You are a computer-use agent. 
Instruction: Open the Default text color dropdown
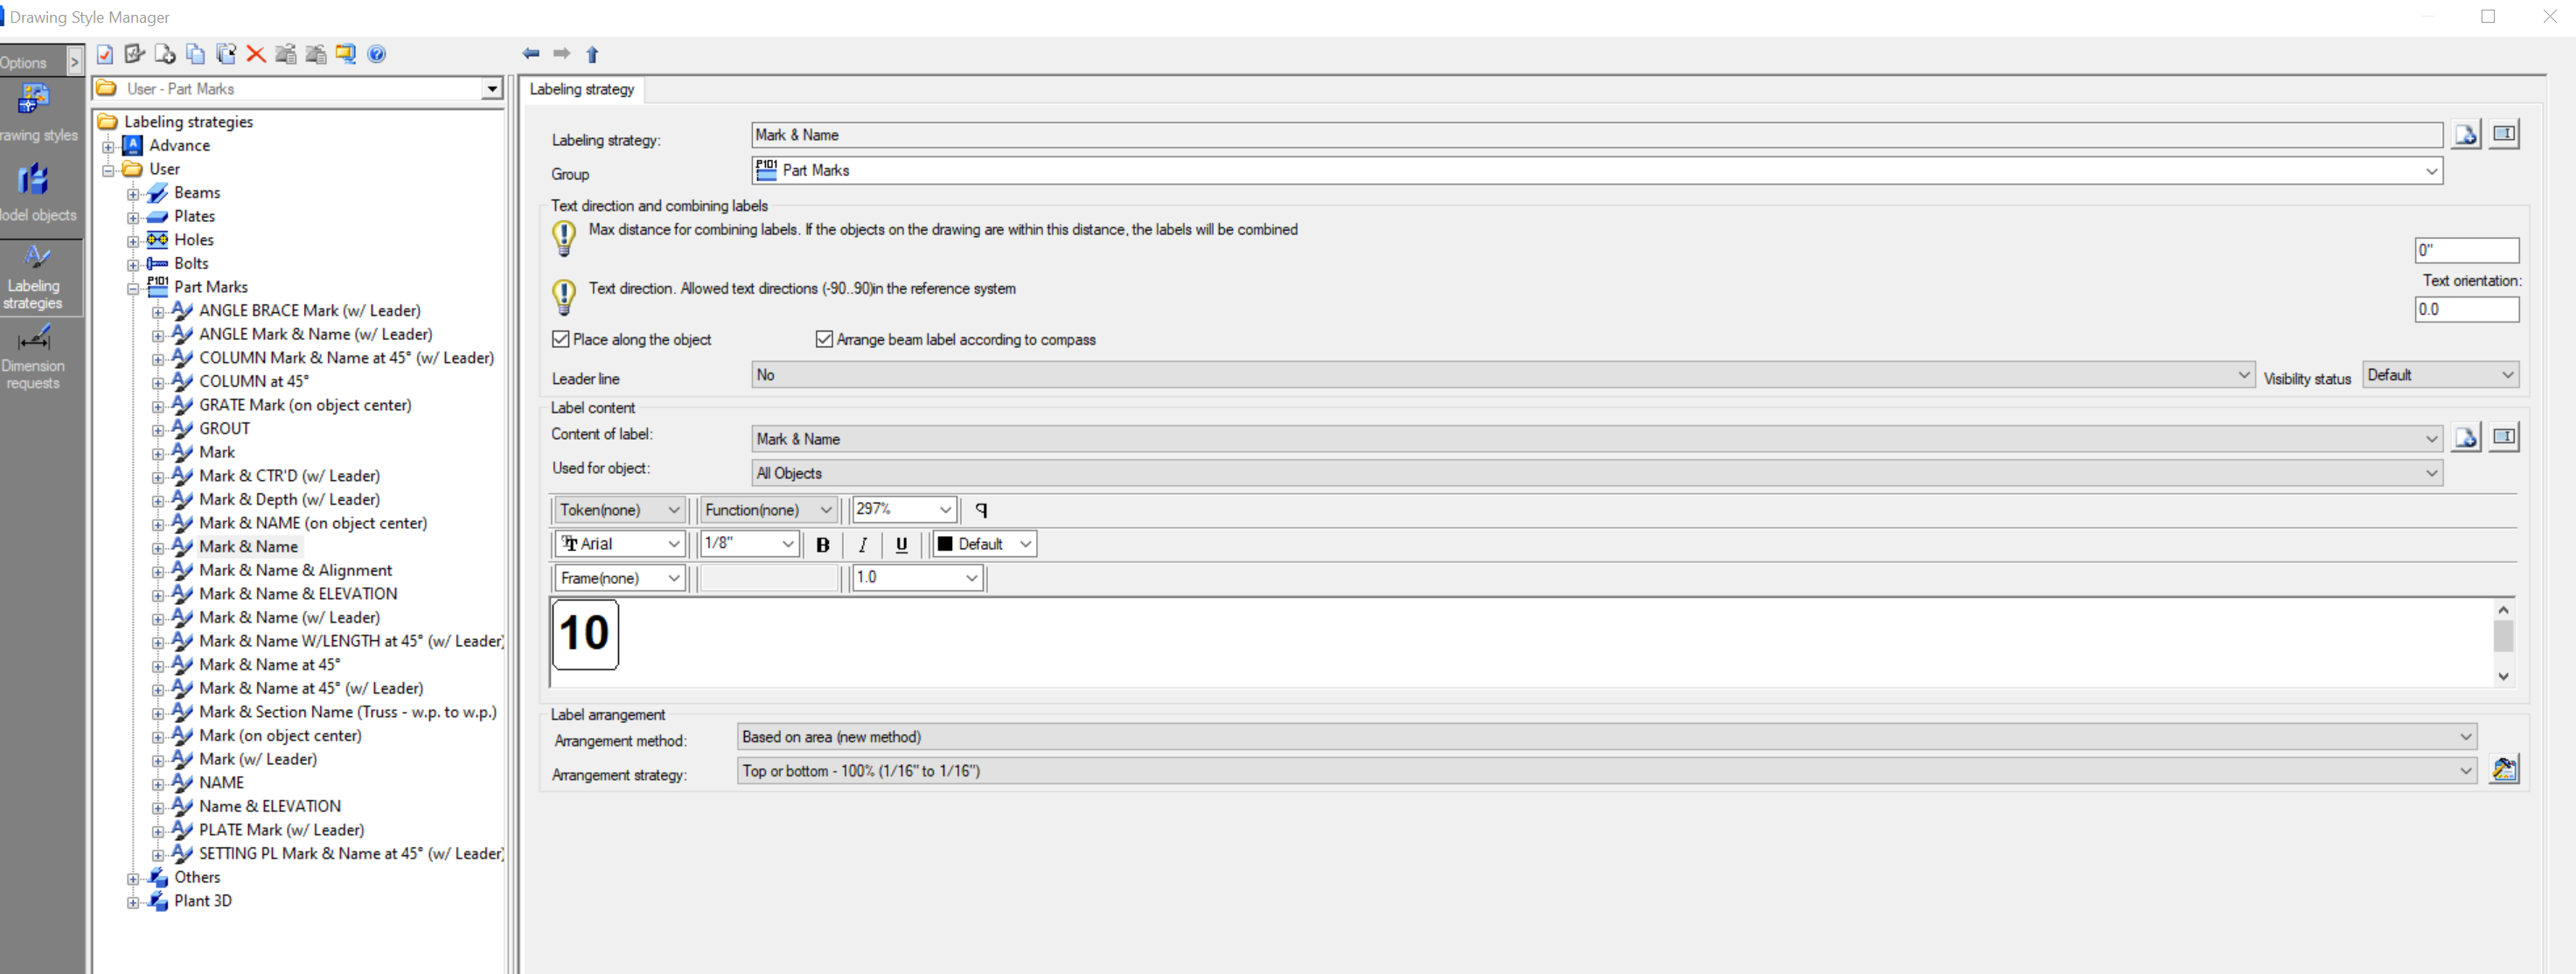coord(984,544)
